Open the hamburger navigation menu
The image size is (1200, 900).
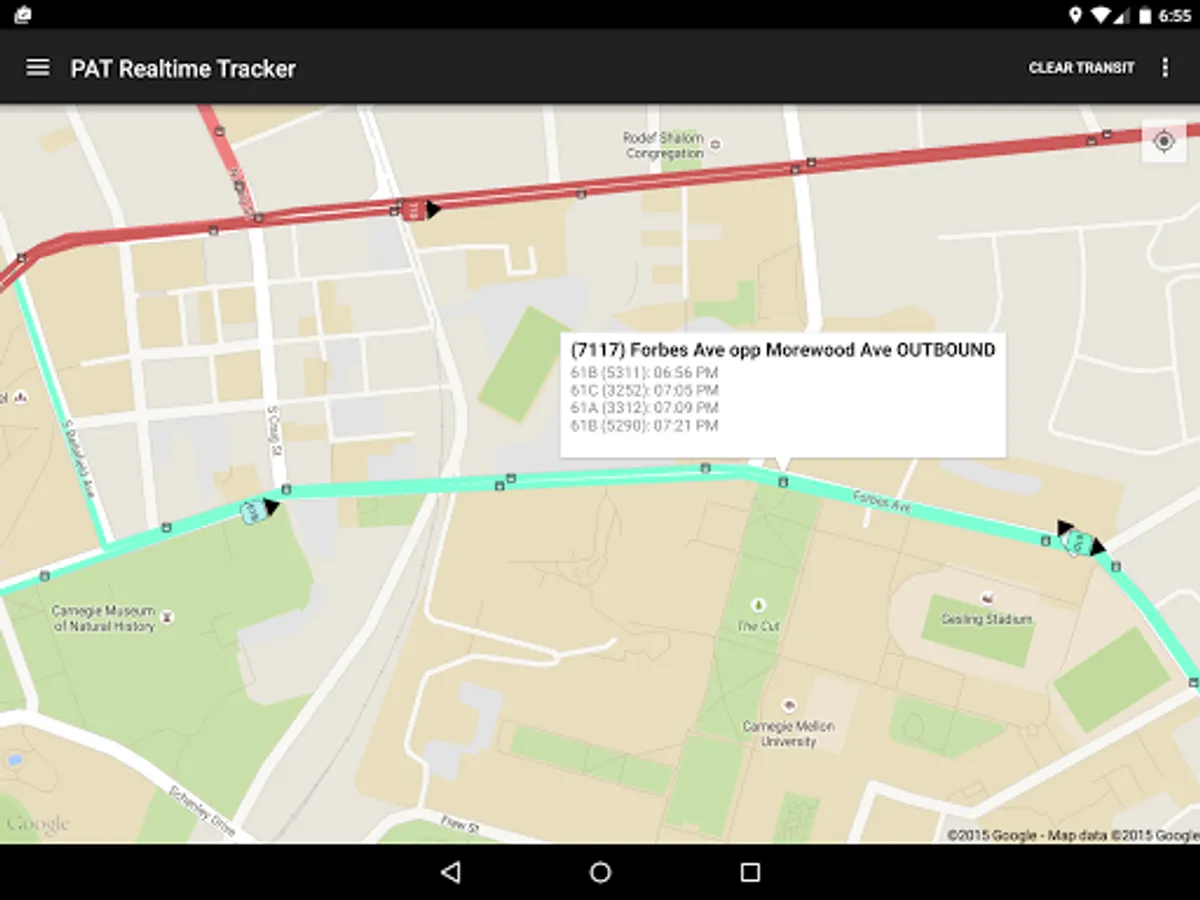(38, 68)
